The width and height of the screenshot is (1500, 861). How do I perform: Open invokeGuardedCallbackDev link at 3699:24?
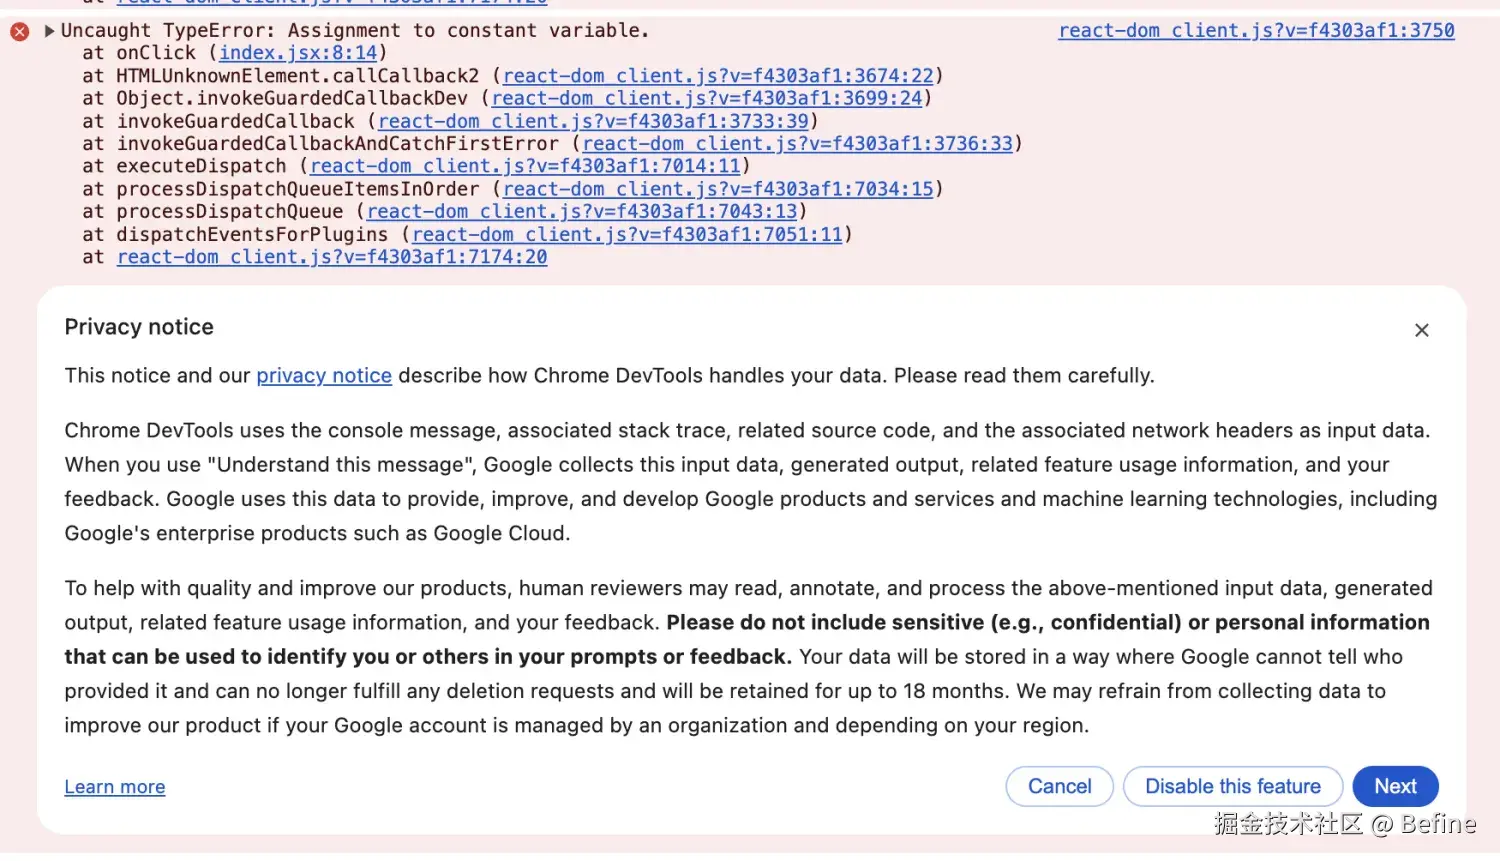707,98
